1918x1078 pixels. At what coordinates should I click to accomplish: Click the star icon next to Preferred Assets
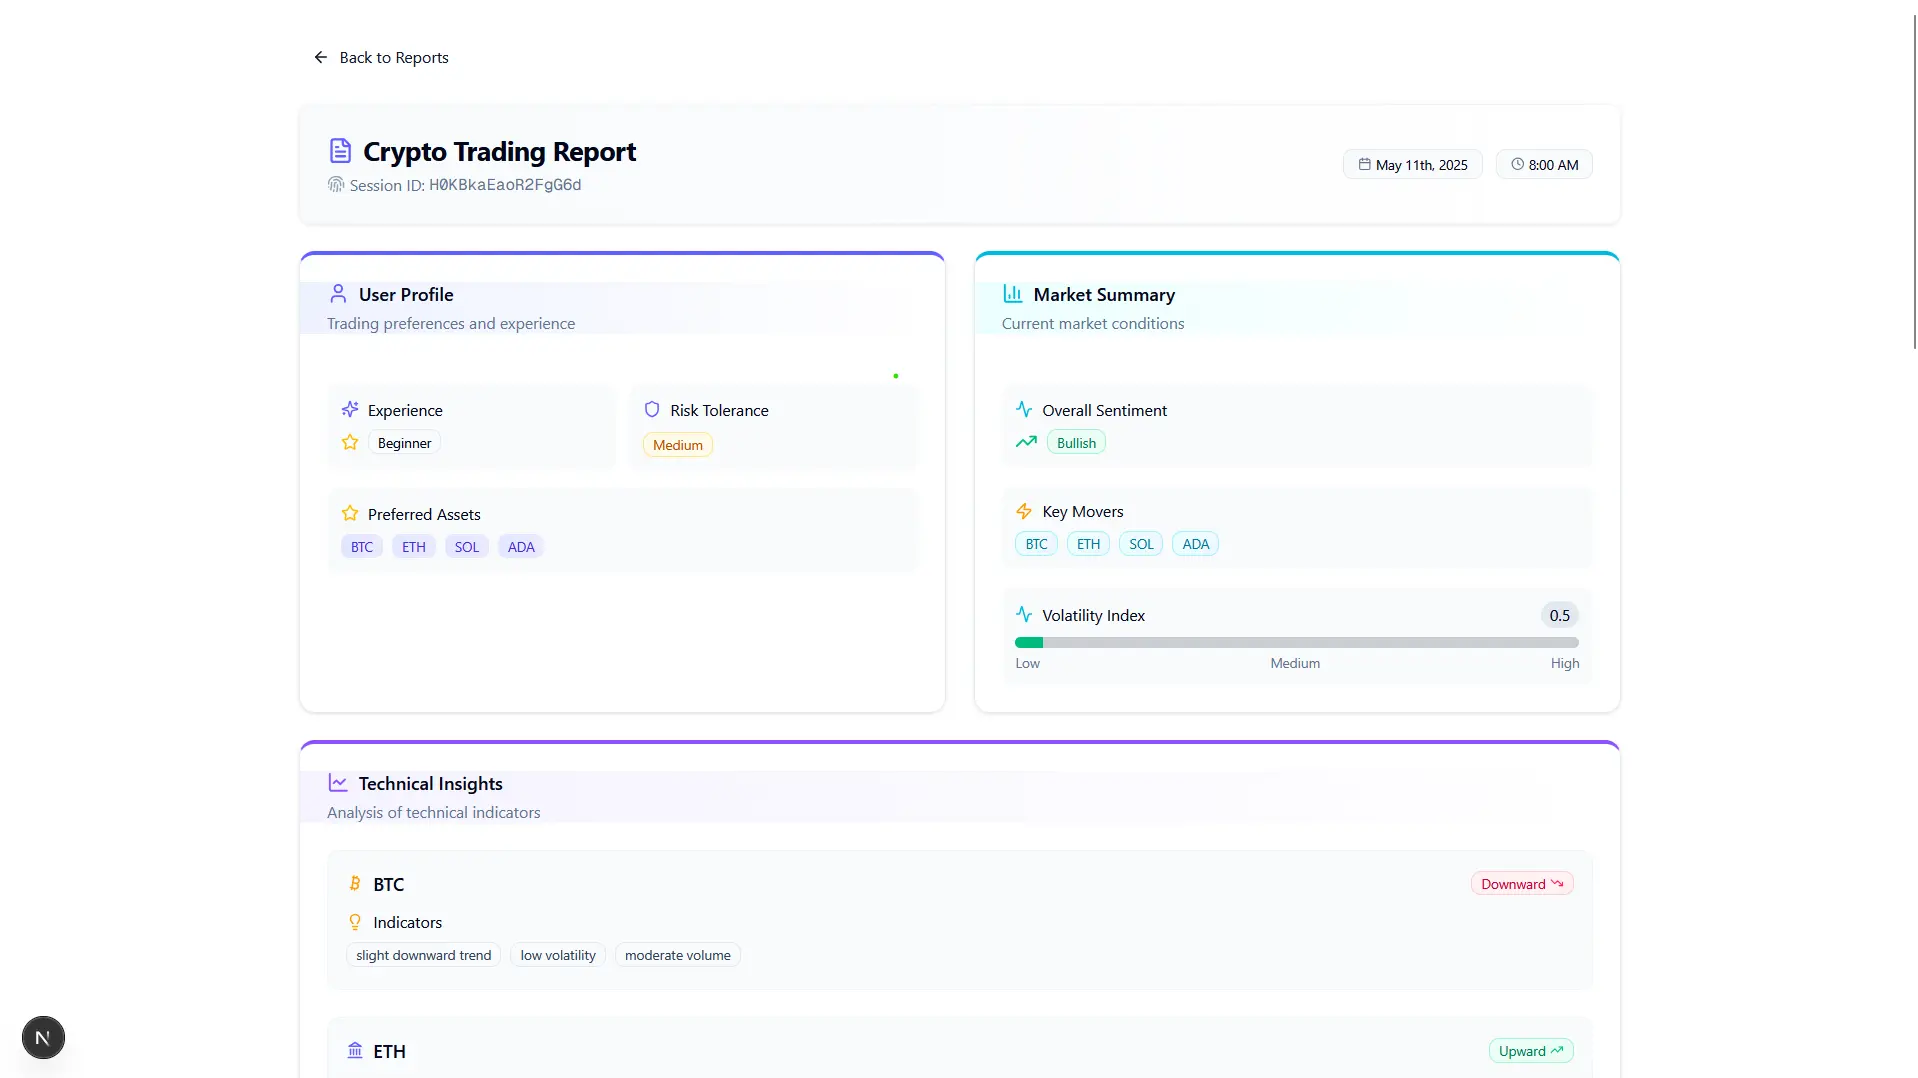click(x=349, y=513)
